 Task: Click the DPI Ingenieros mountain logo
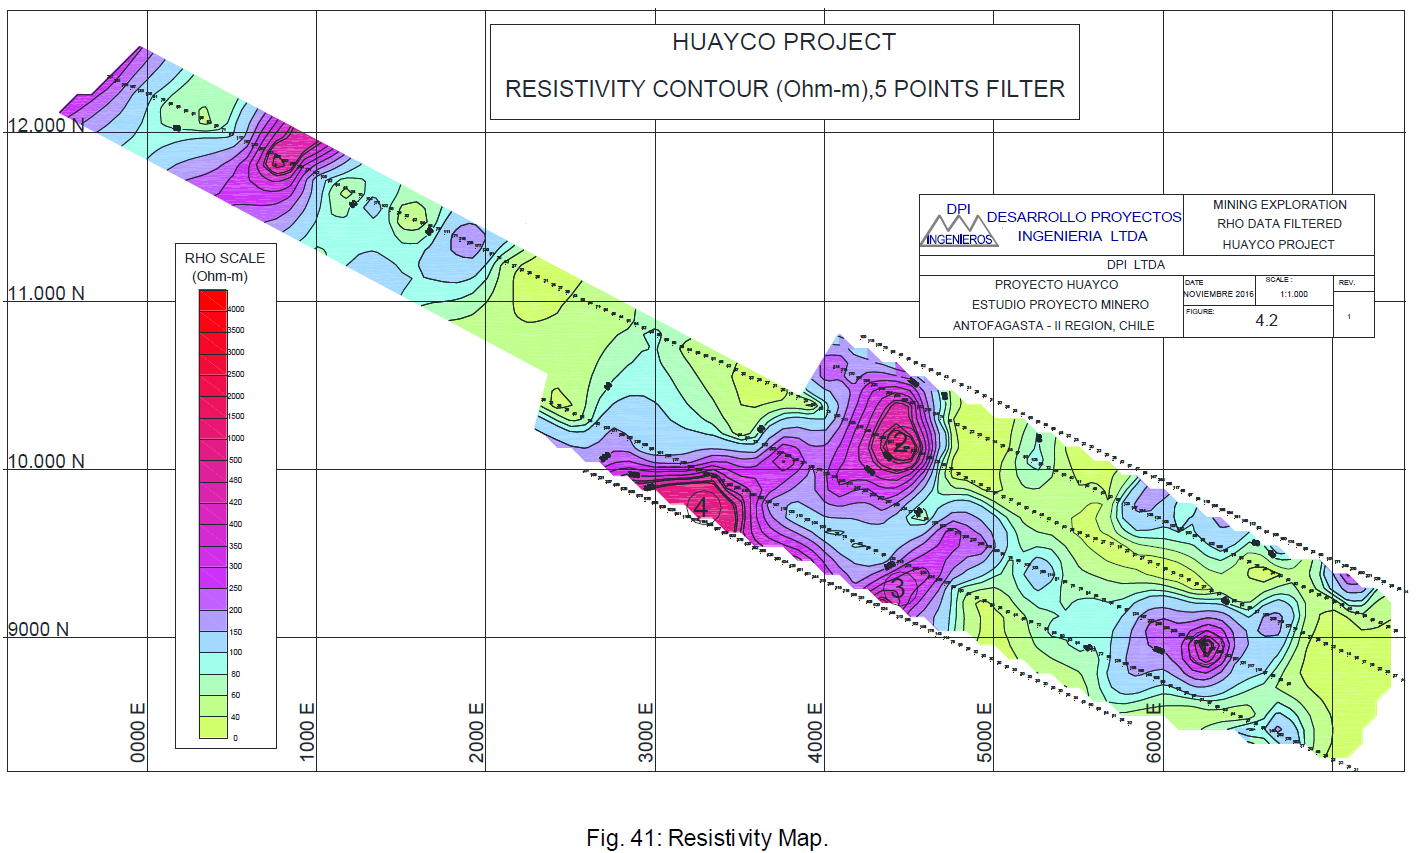pyautogui.click(x=958, y=227)
